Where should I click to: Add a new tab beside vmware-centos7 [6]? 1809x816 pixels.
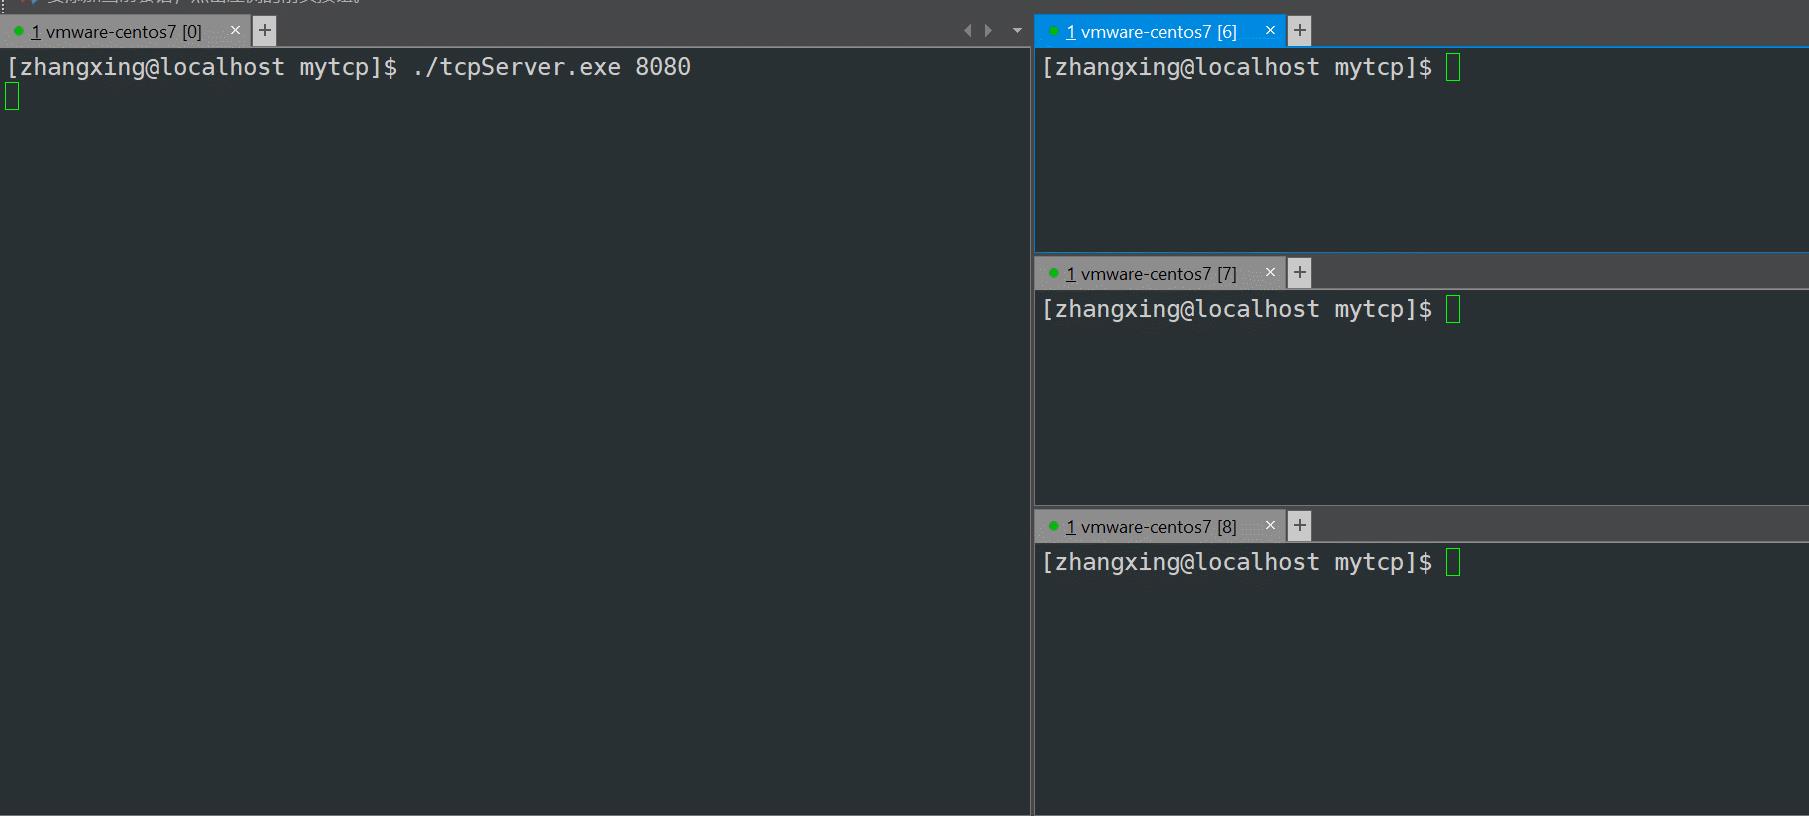click(x=1299, y=30)
